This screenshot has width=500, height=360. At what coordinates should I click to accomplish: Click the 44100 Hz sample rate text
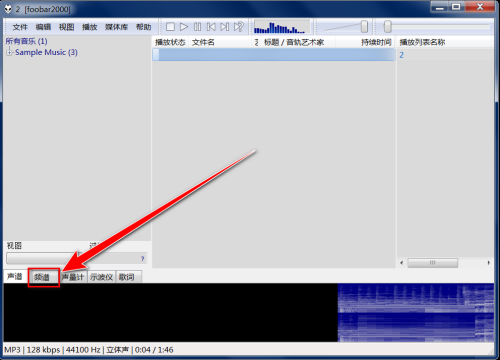tap(83, 350)
